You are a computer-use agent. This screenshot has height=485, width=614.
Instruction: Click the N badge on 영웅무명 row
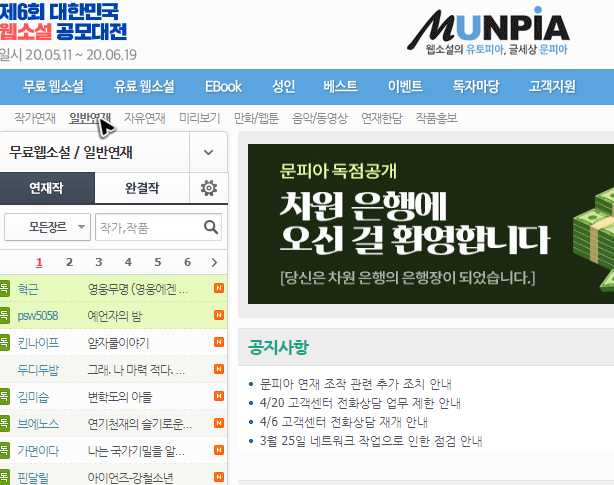click(219, 288)
